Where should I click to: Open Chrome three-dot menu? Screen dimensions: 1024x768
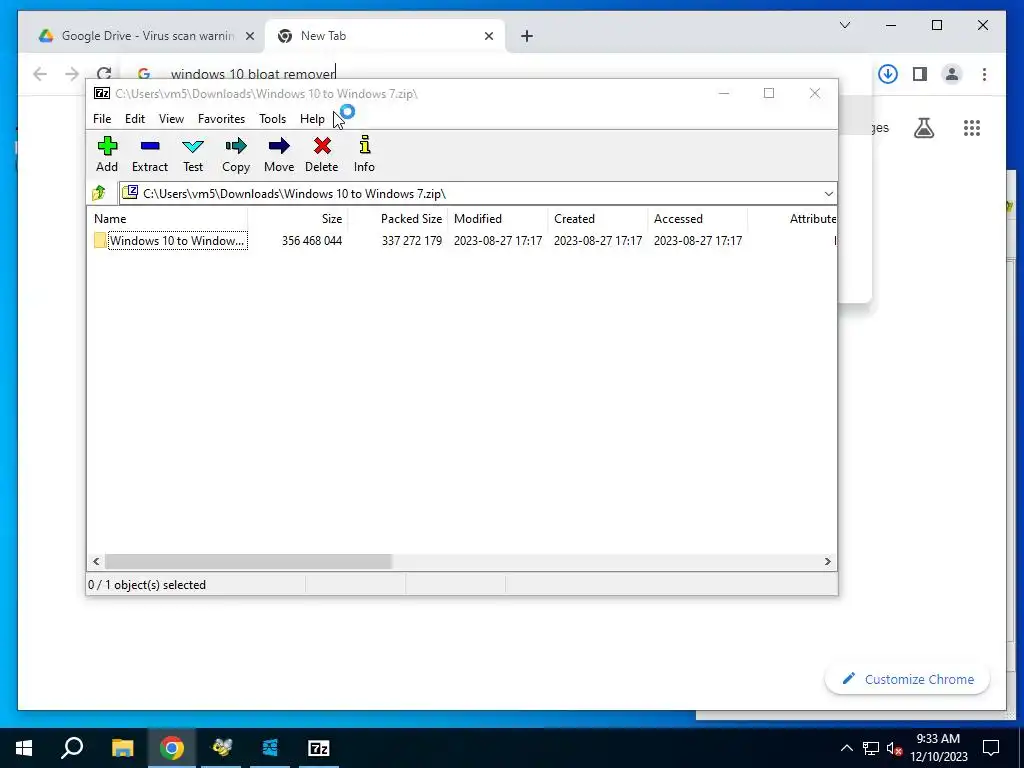(x=984, y=74)
